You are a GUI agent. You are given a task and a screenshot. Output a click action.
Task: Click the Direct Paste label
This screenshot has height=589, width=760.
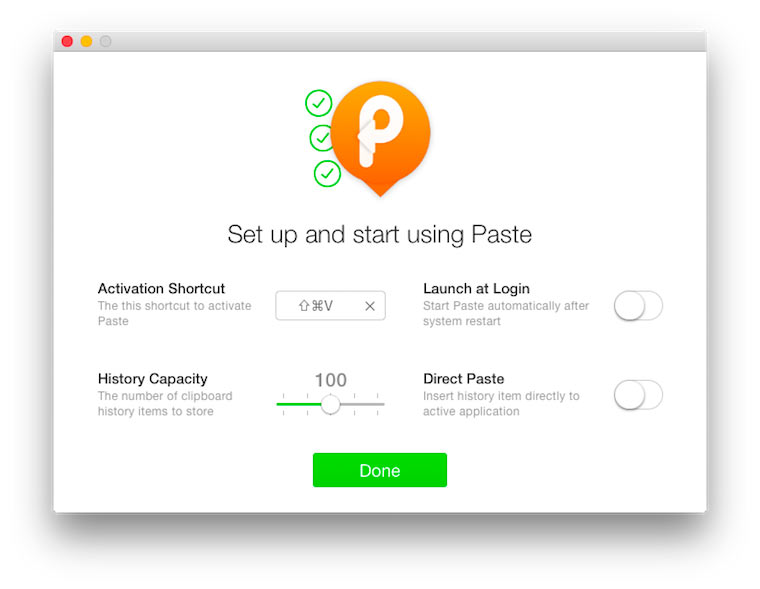[463, 379]
